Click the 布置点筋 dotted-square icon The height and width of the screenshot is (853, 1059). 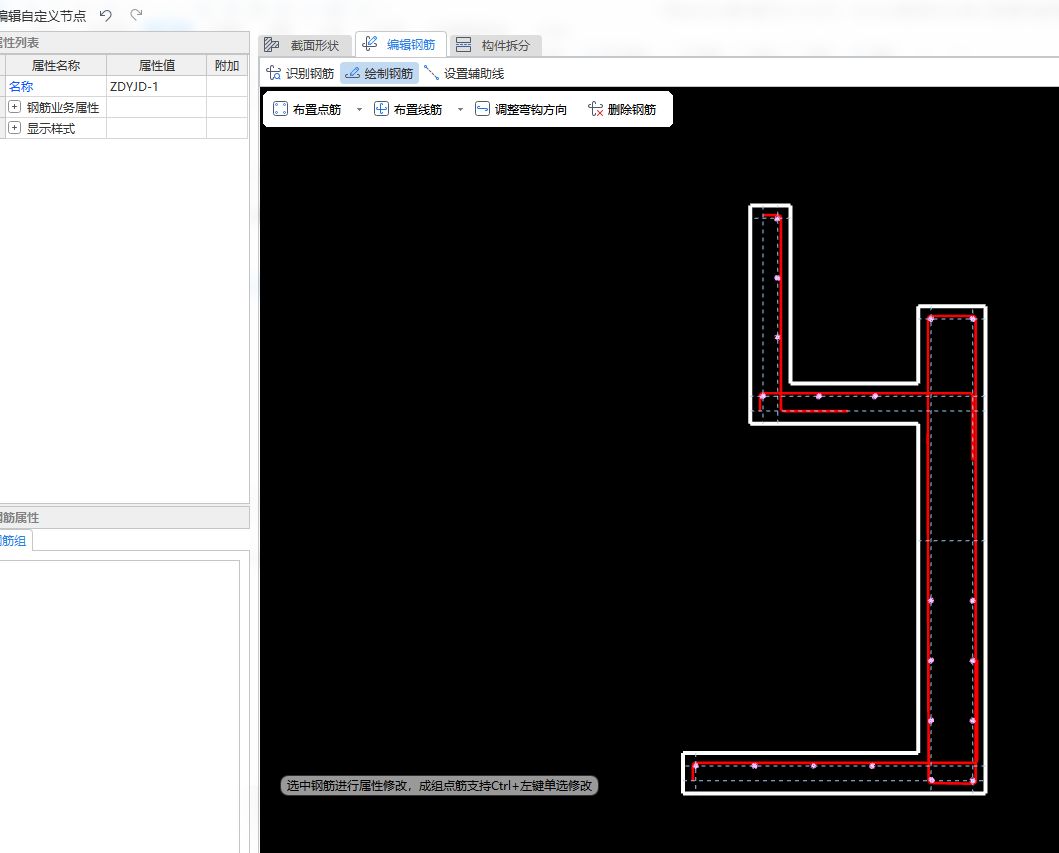coord(280,109)
